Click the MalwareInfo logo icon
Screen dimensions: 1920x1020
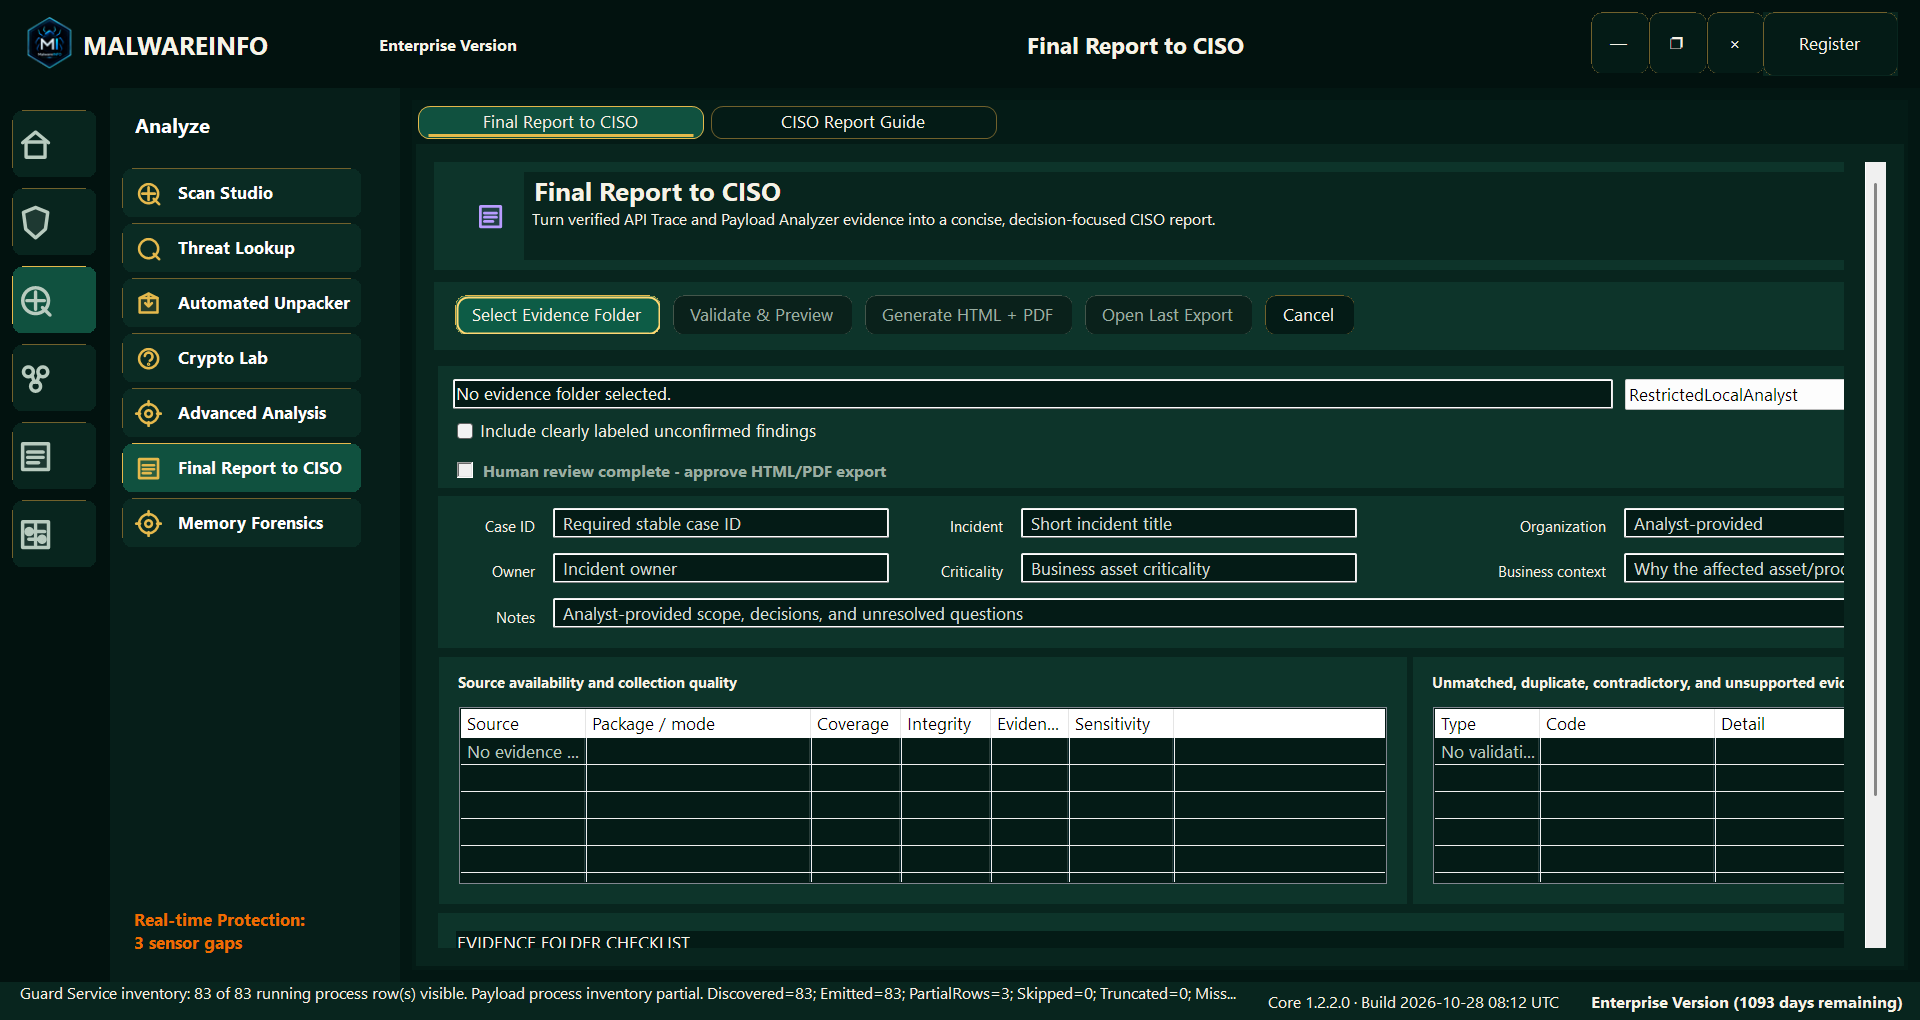coord(49,44)
